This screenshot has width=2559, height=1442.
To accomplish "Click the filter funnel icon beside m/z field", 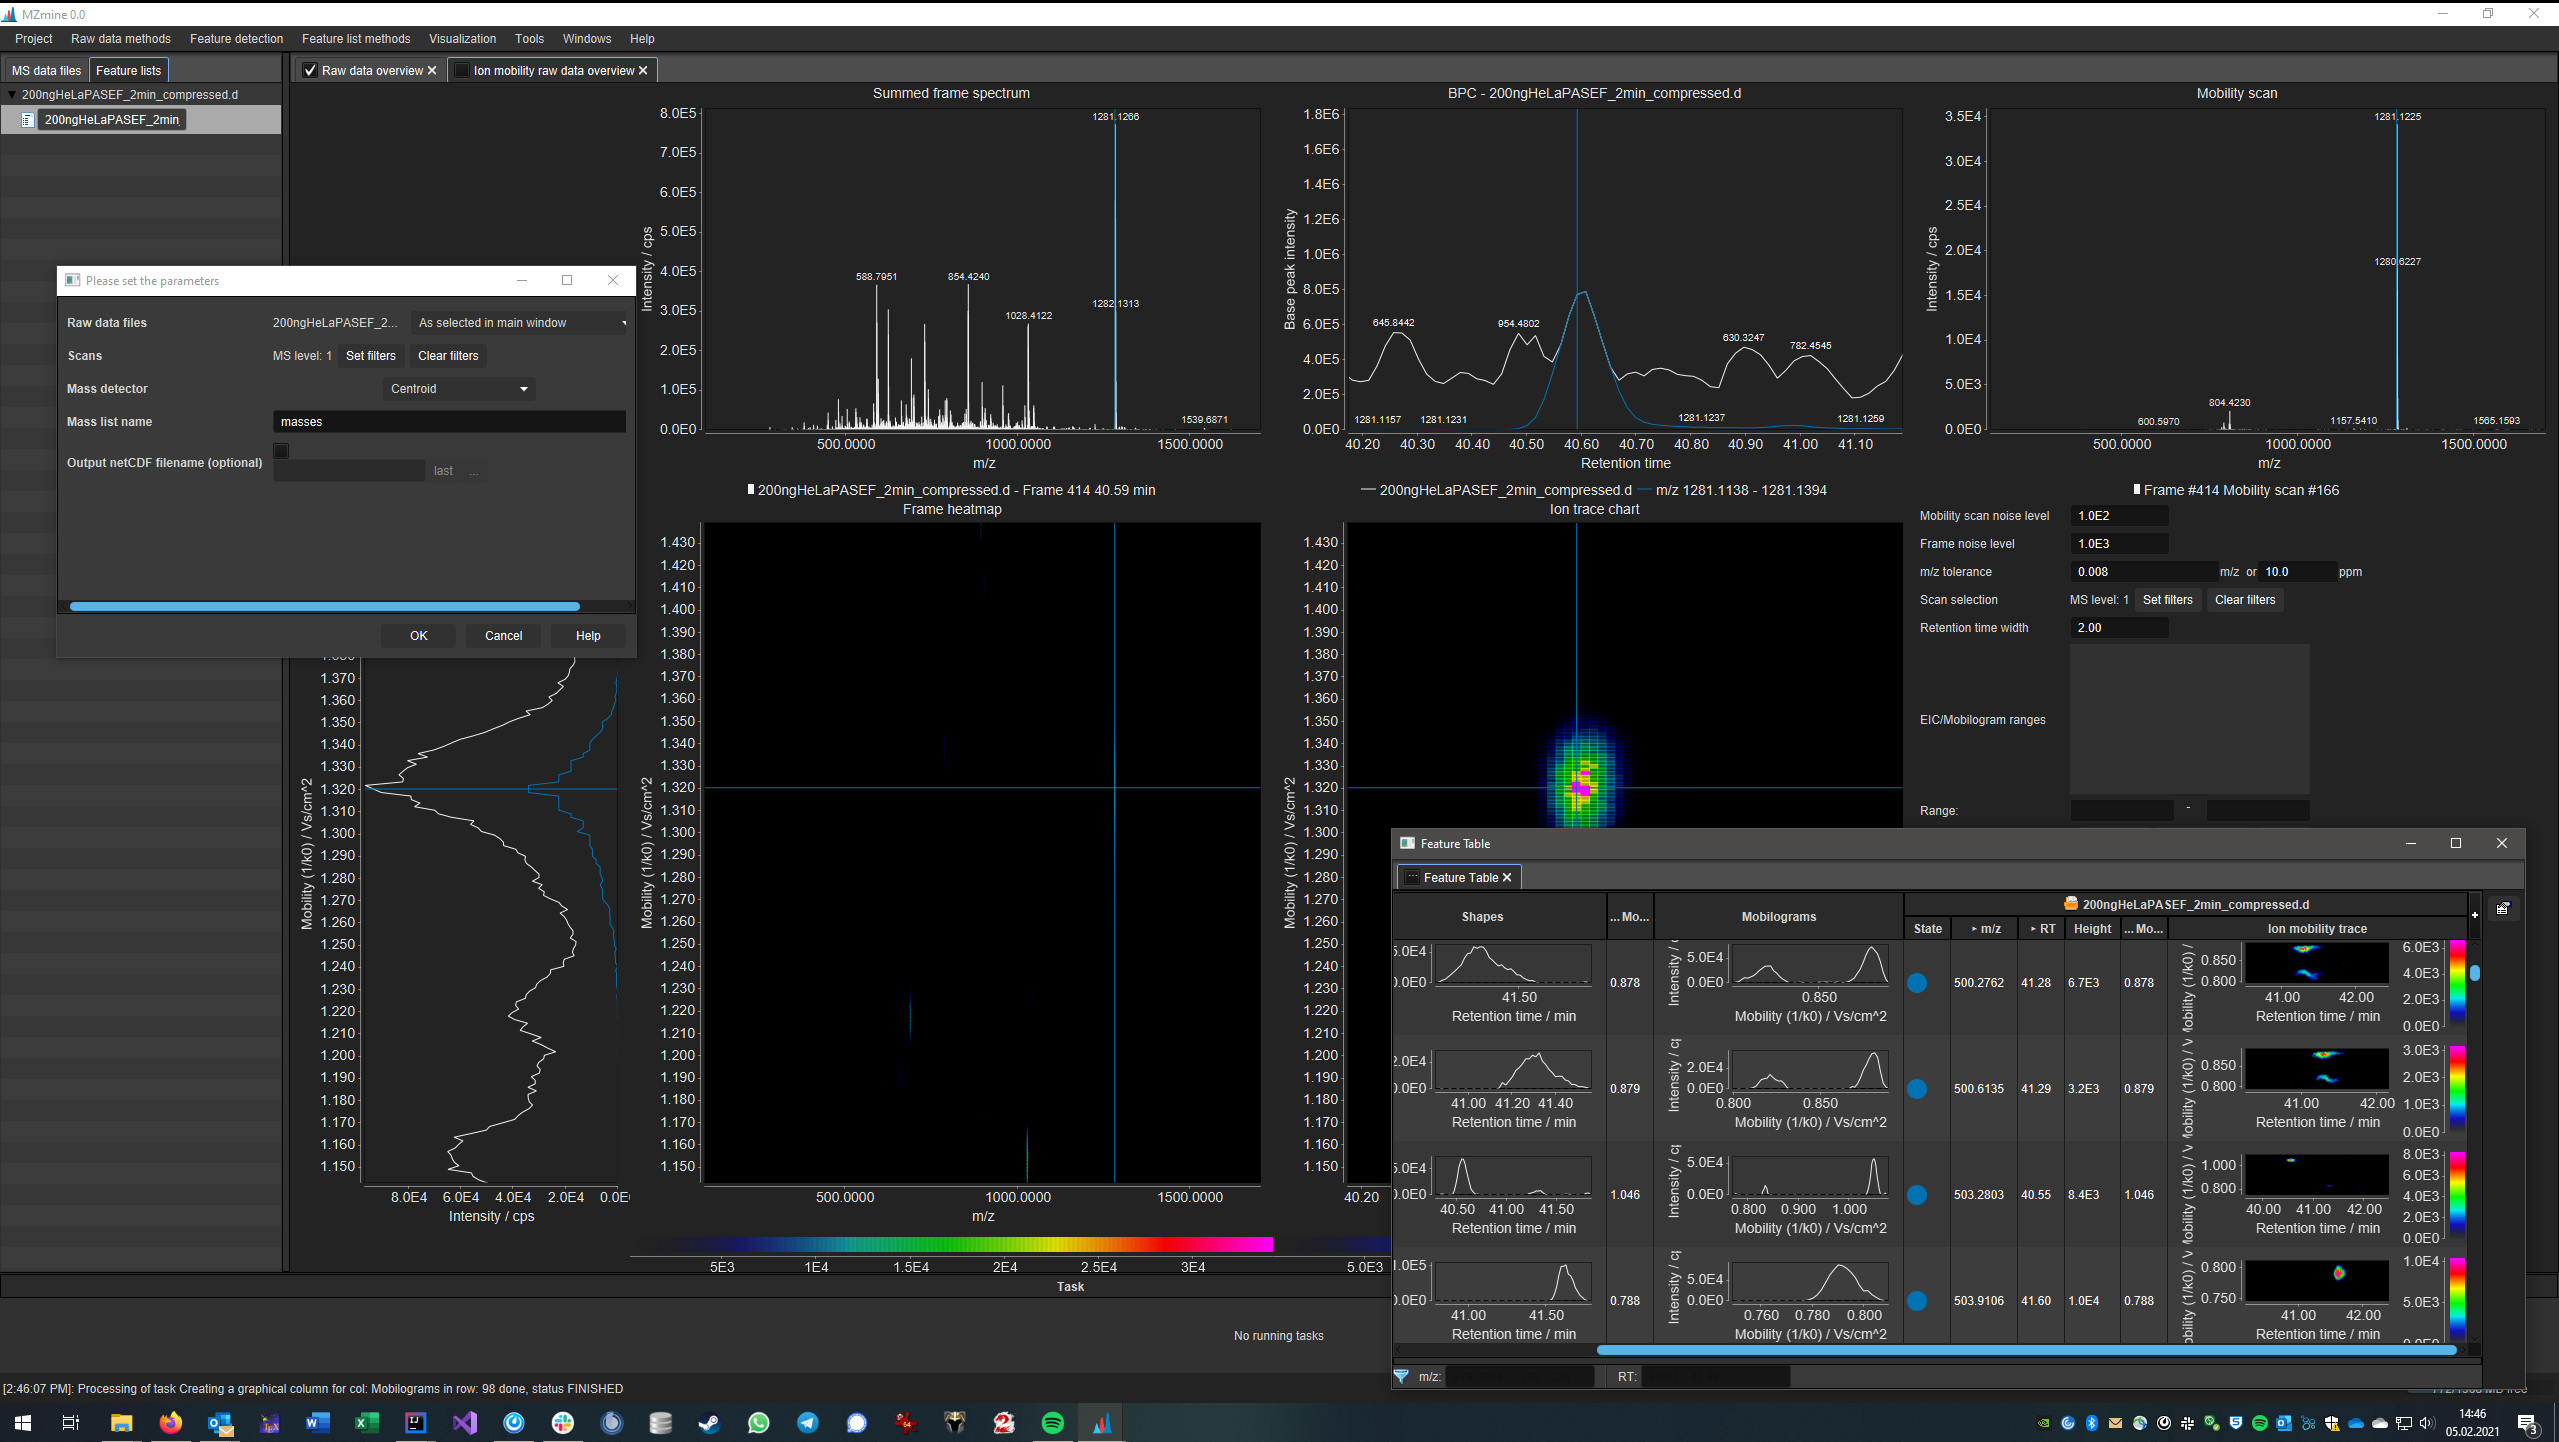I will (x=1402, y=1376).
